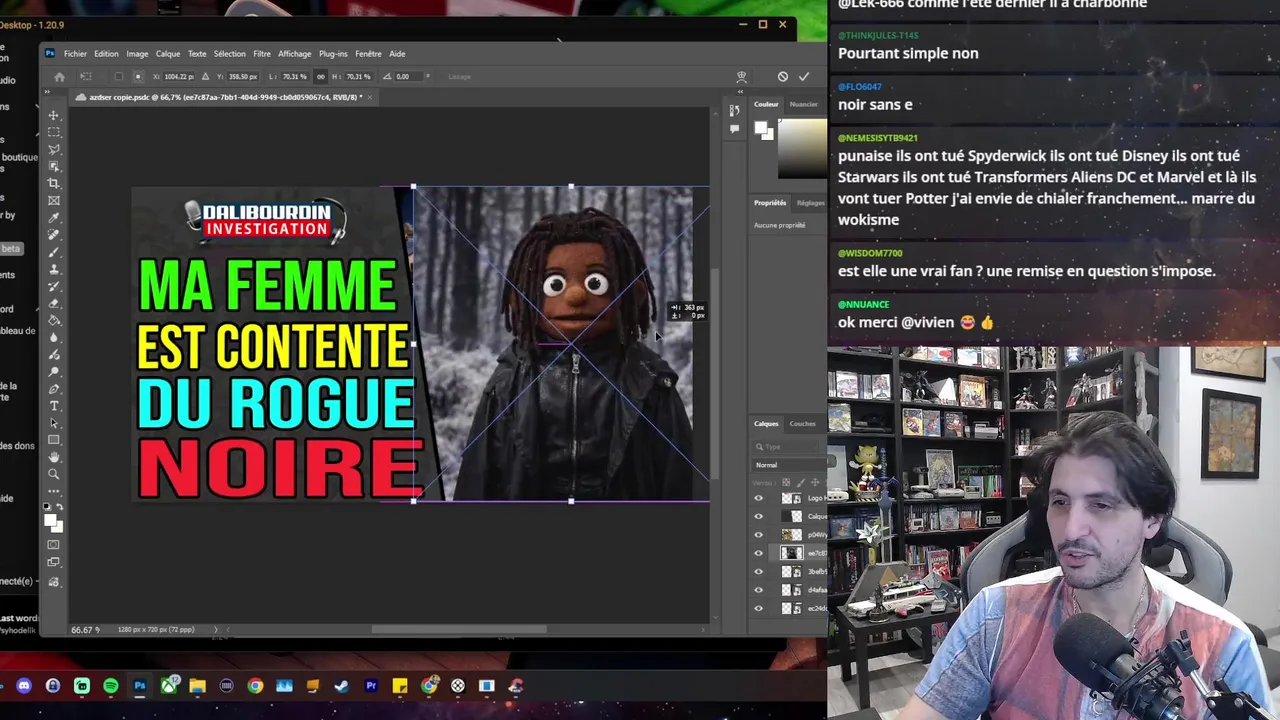The width and height of the screenshot is (1280, 720).
Task: Switch to warp mode icon
Action: [x=742, y=77]
